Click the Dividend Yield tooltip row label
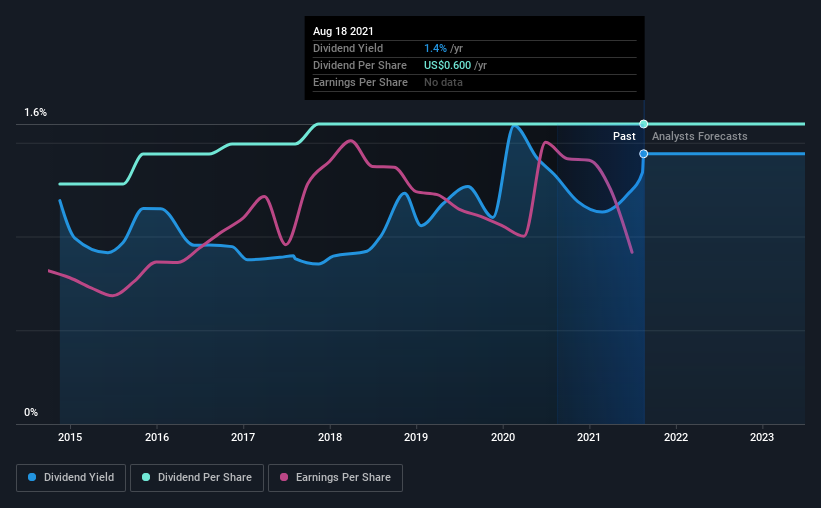Viewport: 821px width, 508px height. [348, 48]
